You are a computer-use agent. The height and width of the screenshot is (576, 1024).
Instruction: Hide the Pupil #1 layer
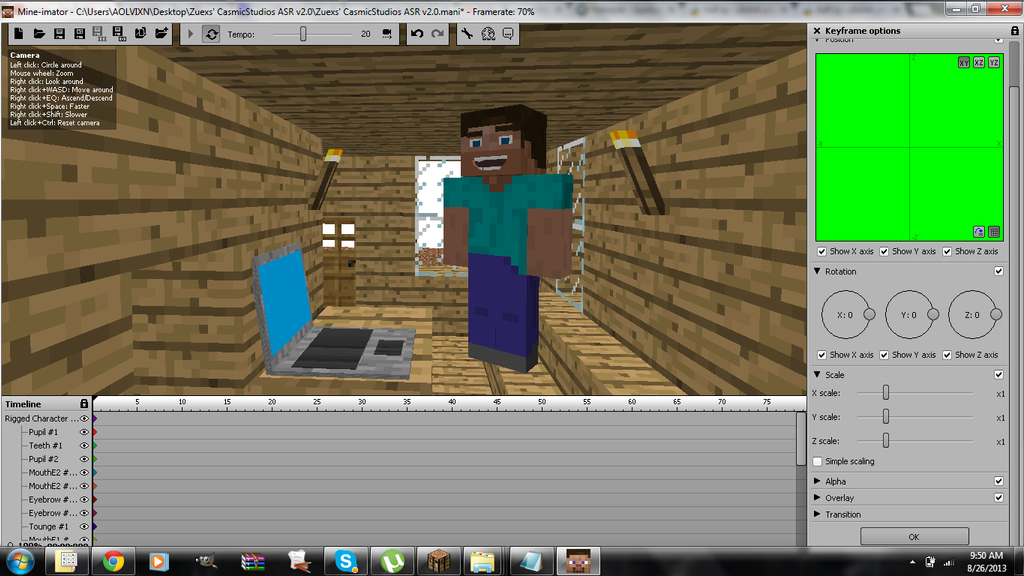(84, 432)
